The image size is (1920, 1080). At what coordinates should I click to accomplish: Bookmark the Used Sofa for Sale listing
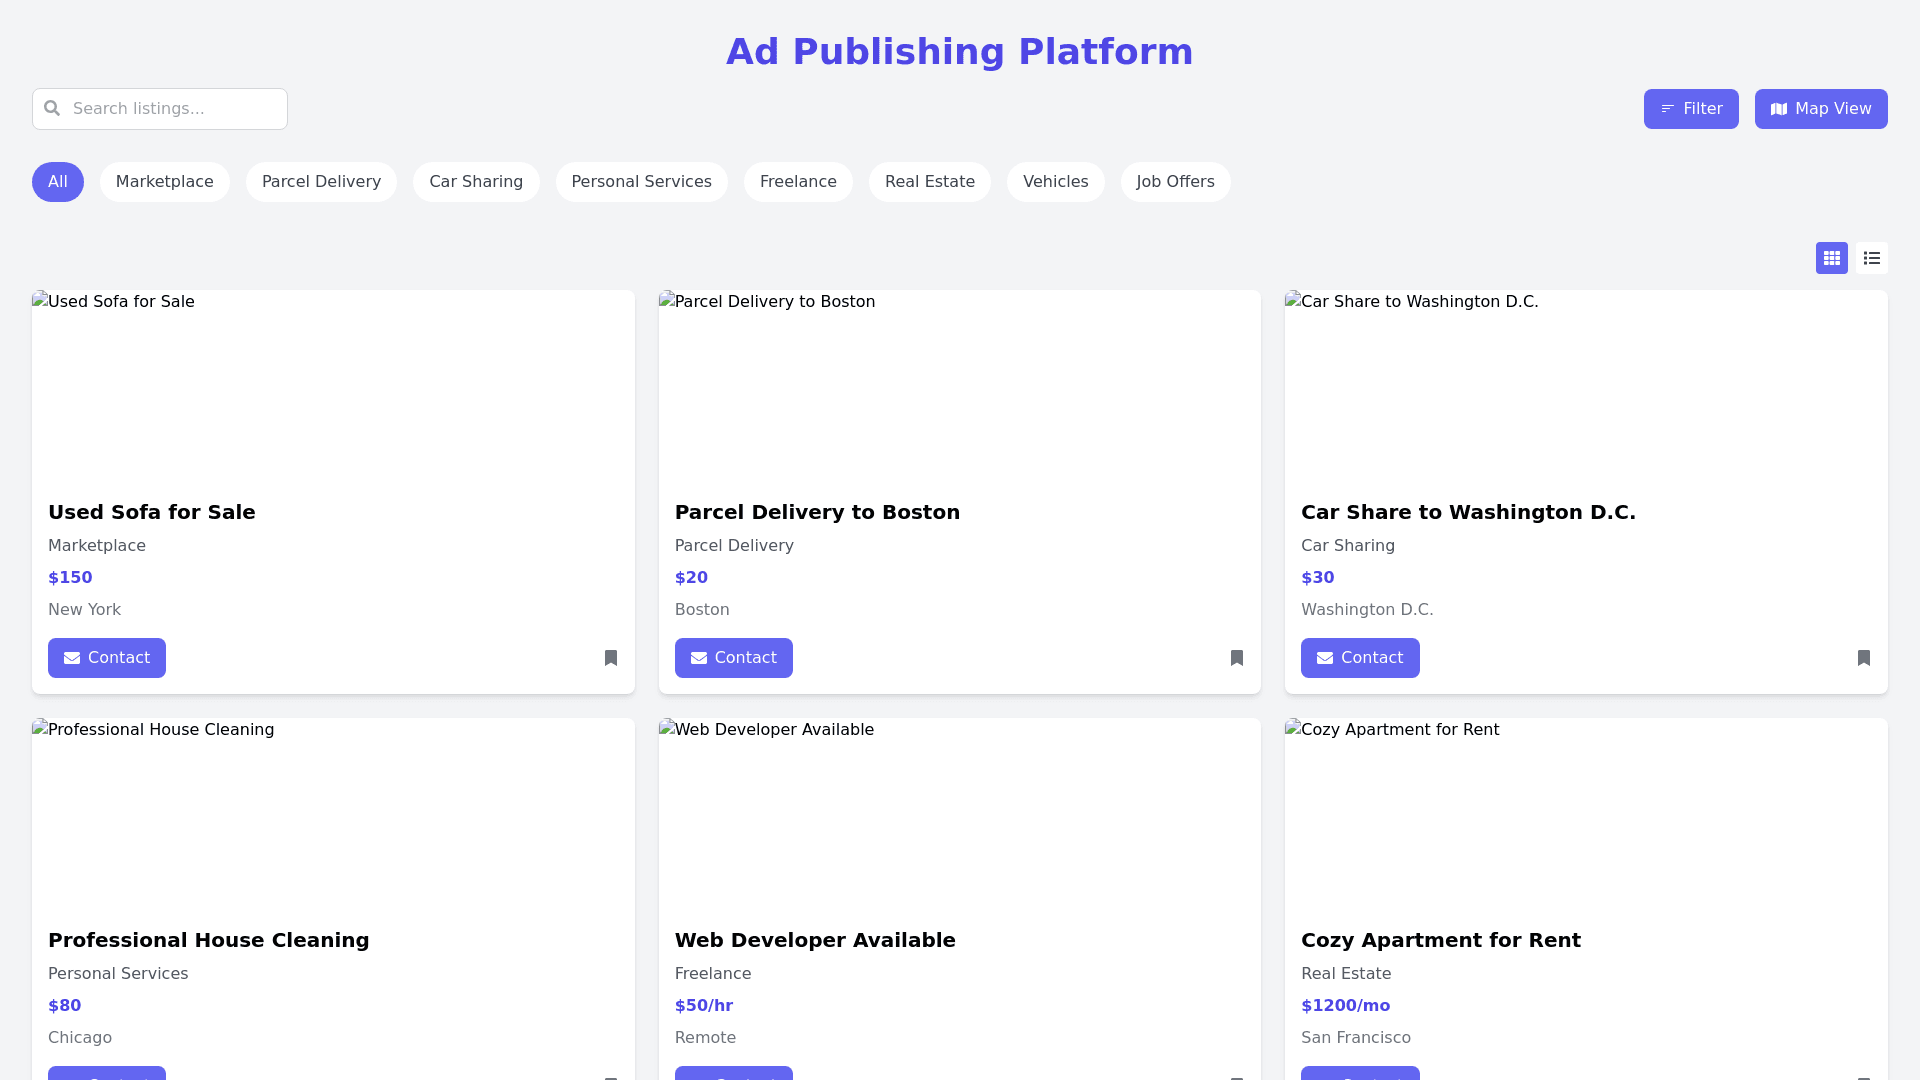click(x=611, y=658)
